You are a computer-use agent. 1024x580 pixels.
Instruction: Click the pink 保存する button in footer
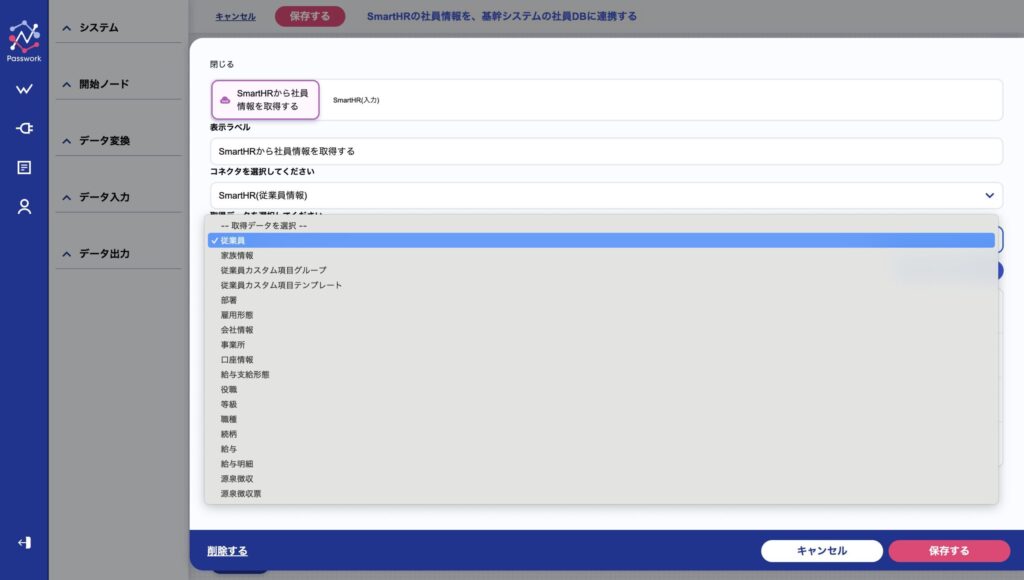pos(949,551)
